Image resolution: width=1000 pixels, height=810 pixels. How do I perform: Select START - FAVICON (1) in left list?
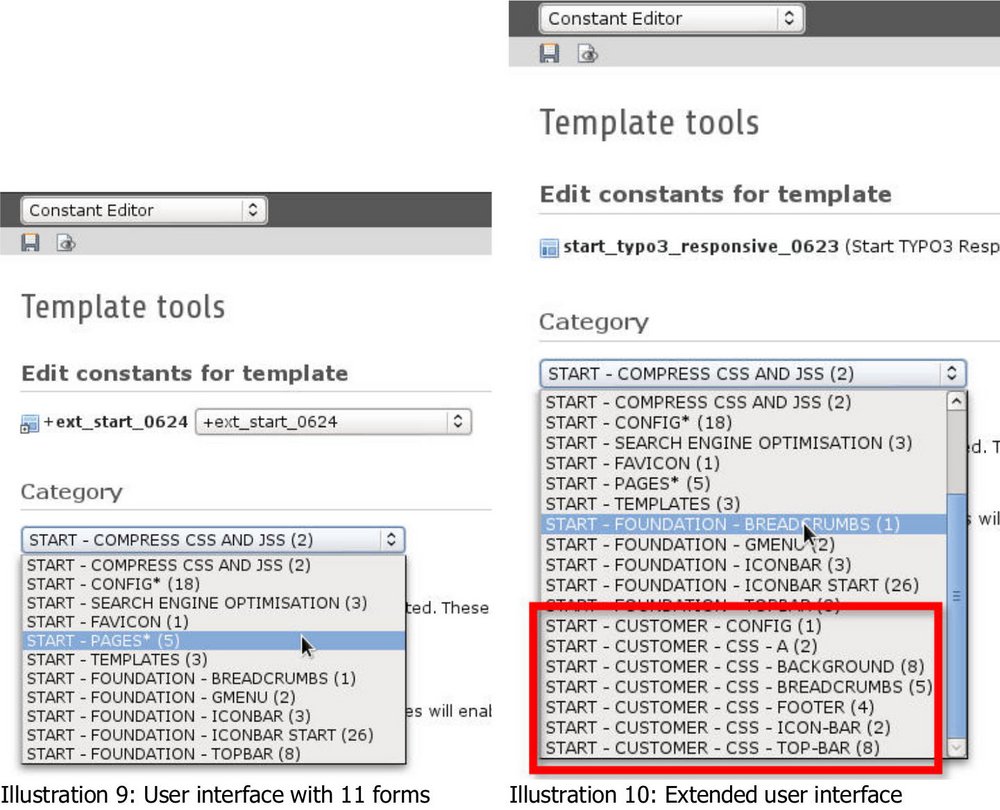pos(214,622)
